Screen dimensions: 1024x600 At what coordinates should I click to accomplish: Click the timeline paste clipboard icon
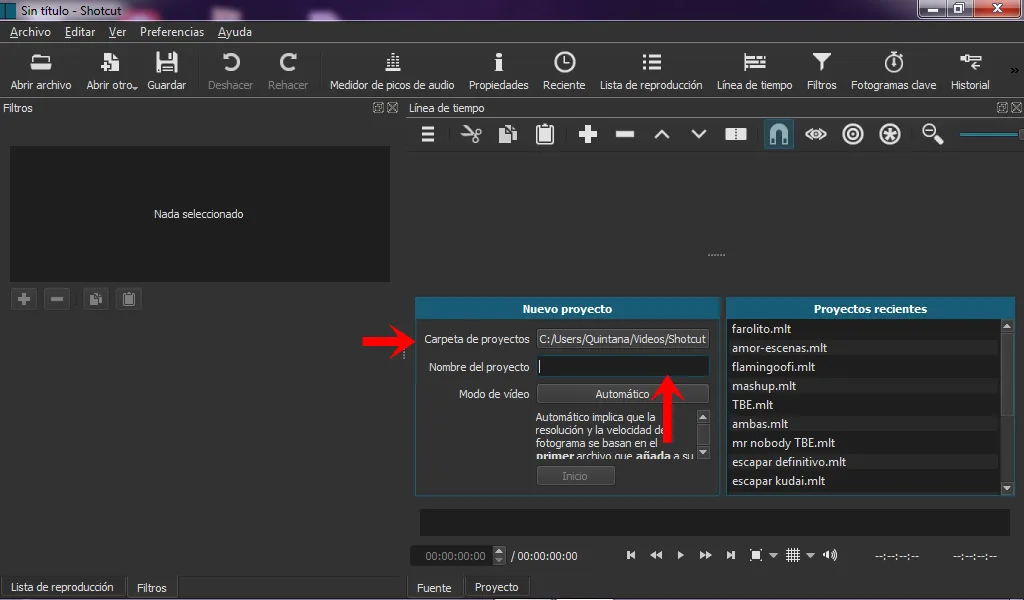pos(545,134)
